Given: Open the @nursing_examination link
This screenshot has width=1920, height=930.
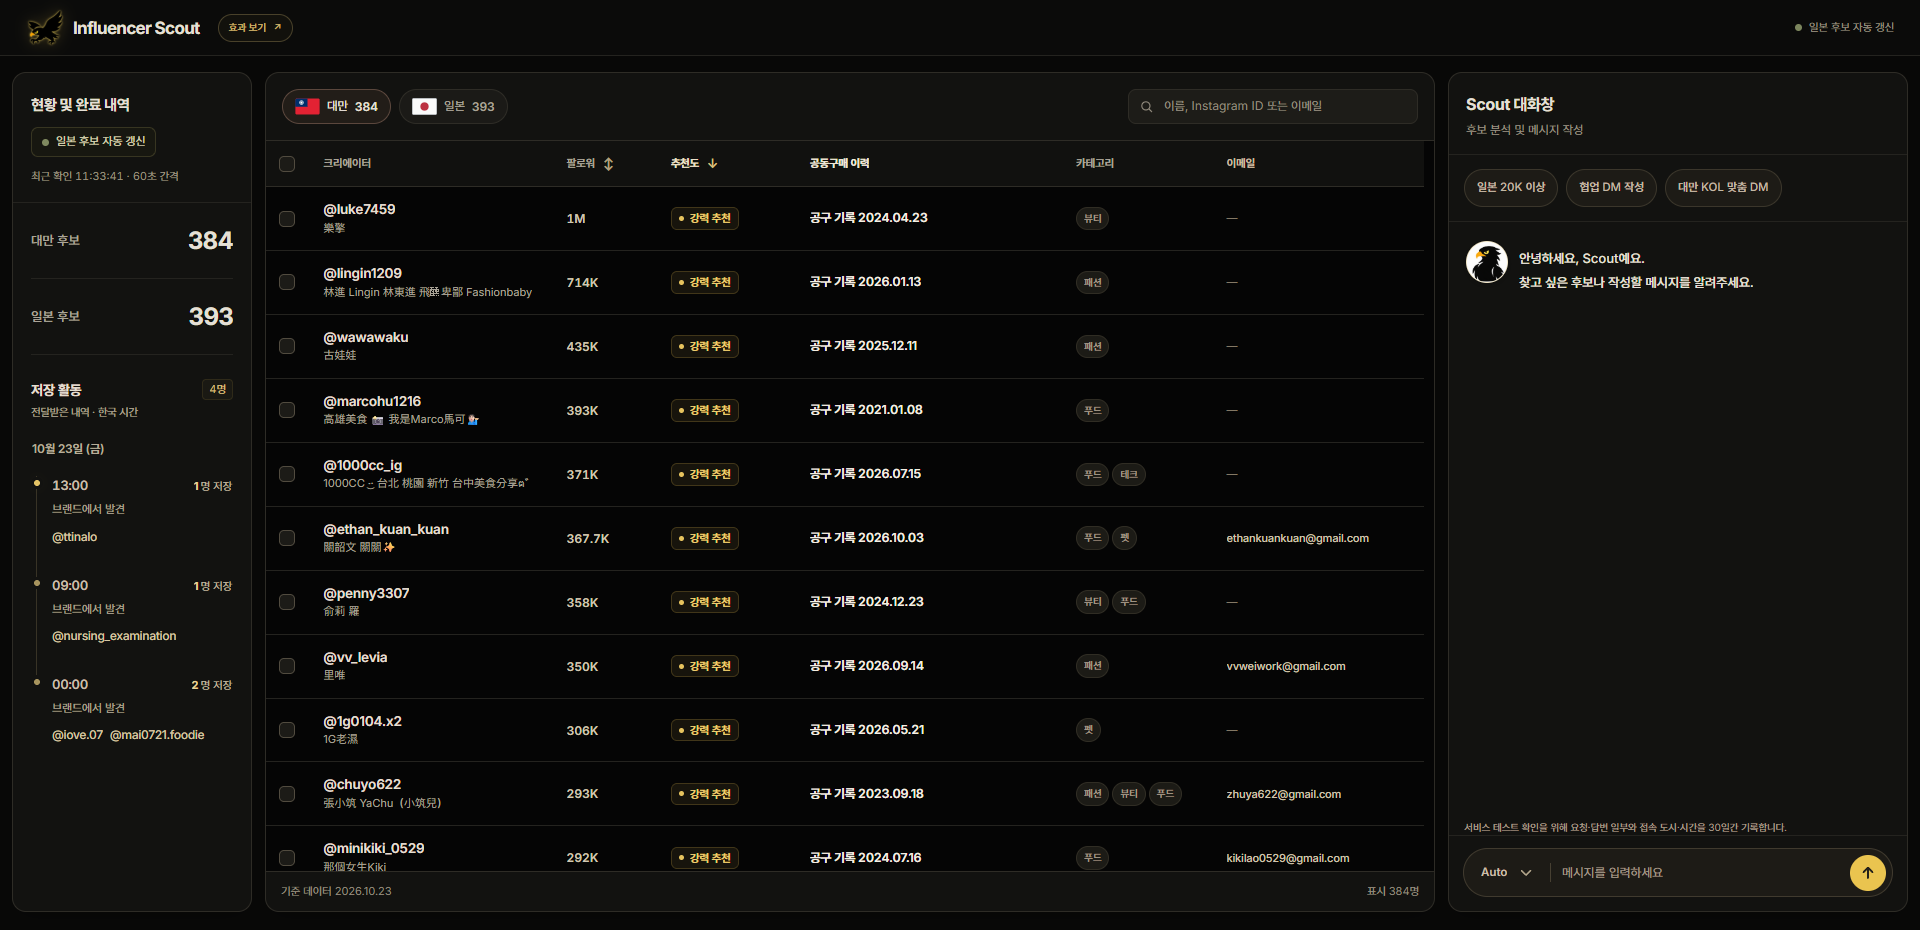Looking at the screenshot, I should (114, 636).
